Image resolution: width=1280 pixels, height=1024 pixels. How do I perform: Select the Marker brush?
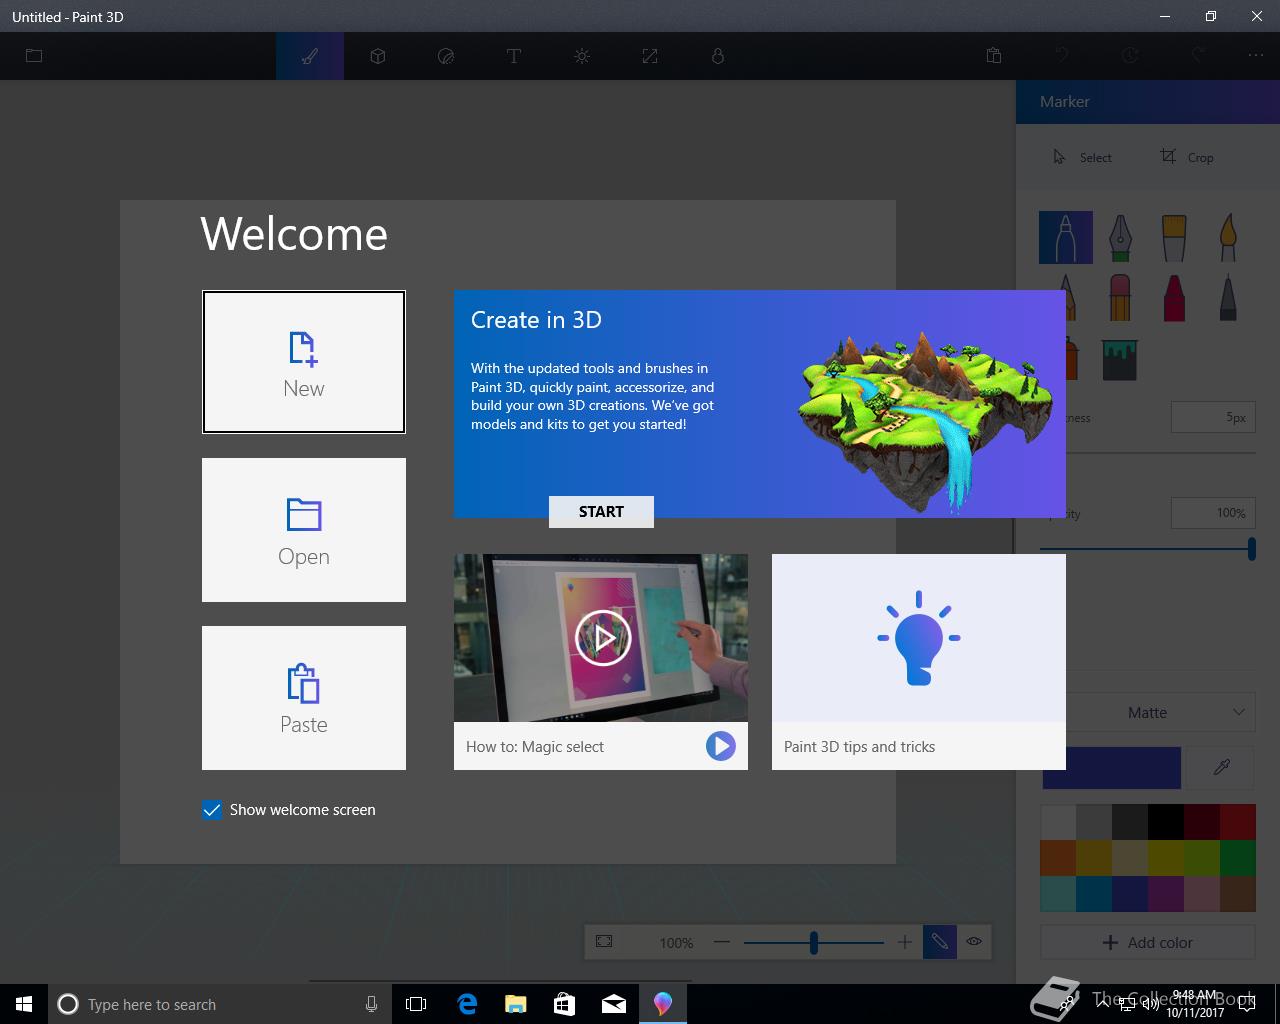pos(1065,237)
